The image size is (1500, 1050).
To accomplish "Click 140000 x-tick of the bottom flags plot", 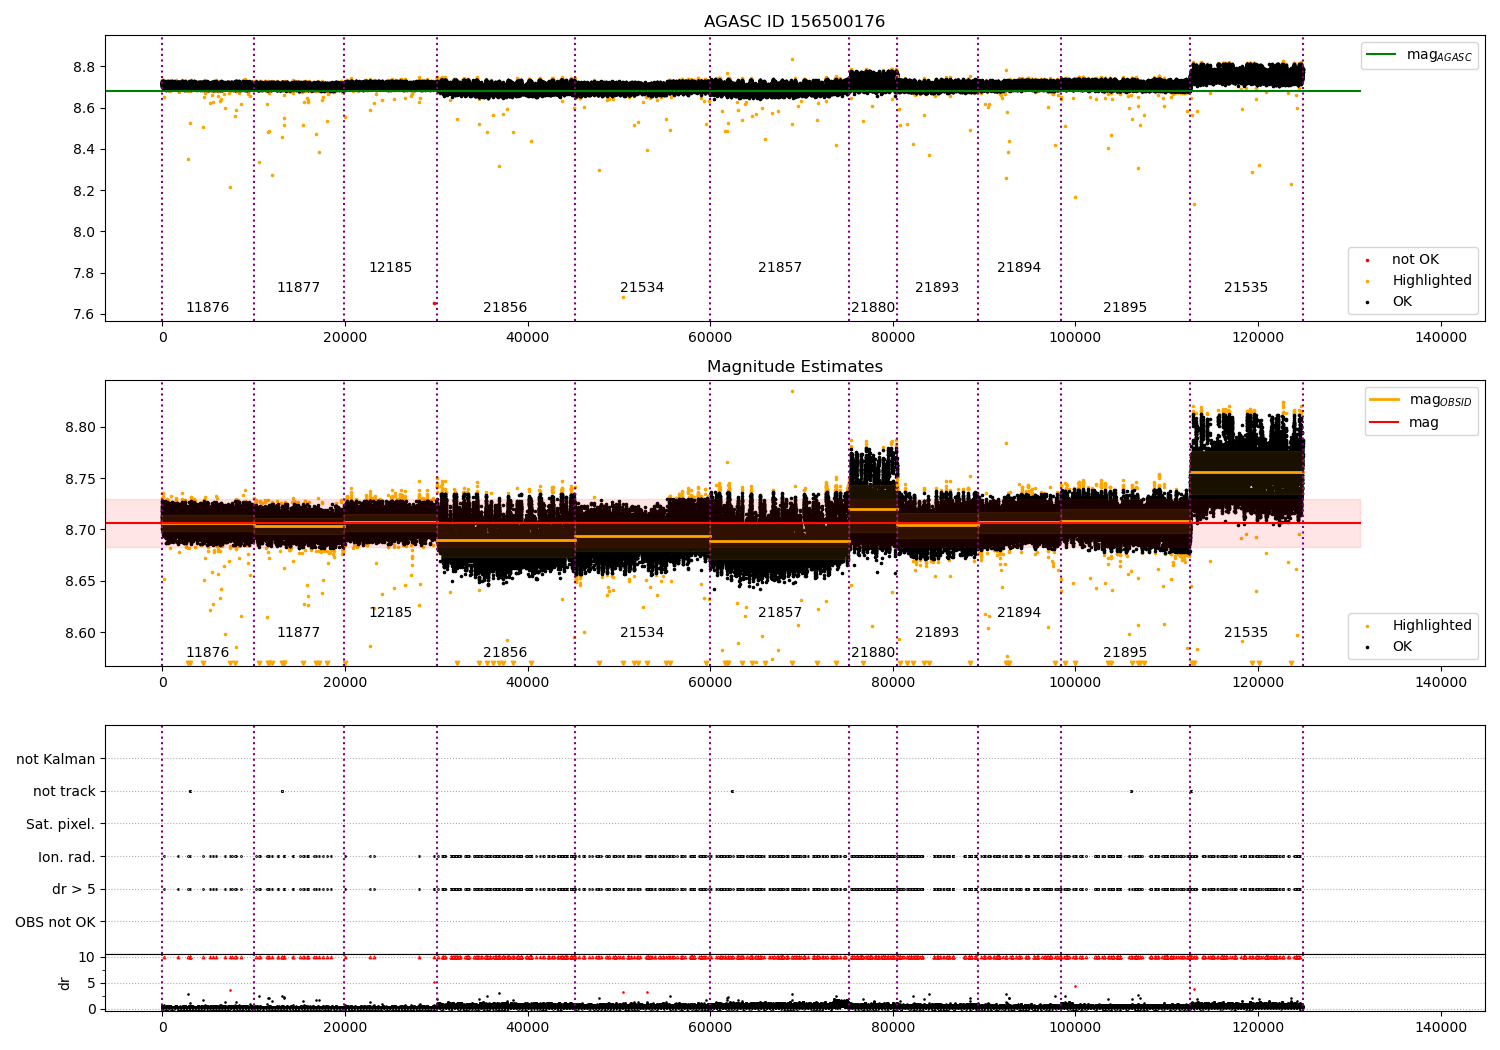I will (1440, 1027).
